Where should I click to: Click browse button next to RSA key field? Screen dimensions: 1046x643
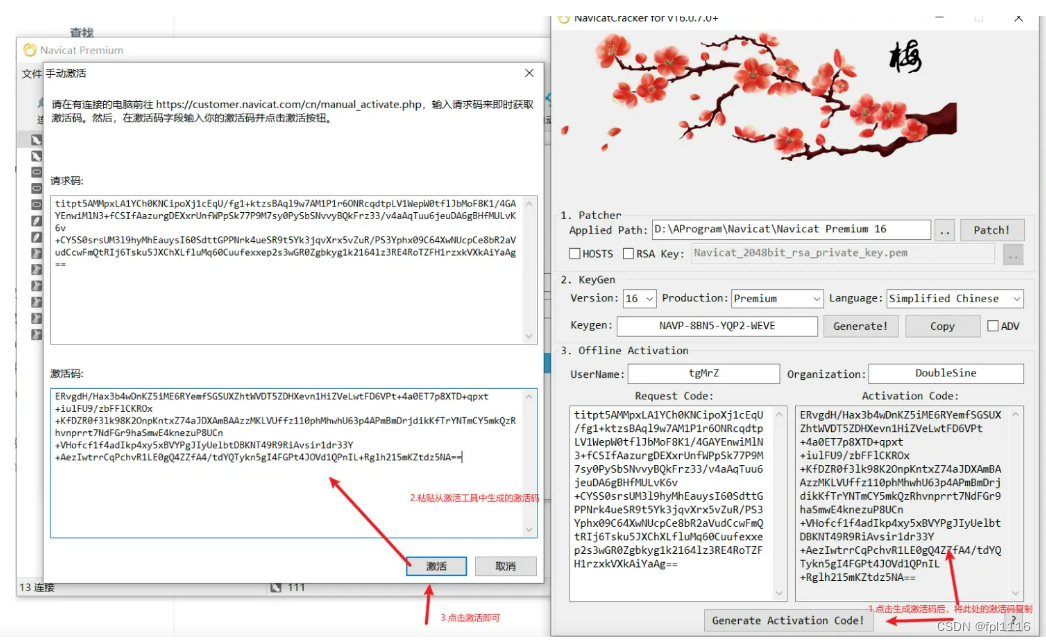pyautogui.click(x=1013, y=254)
